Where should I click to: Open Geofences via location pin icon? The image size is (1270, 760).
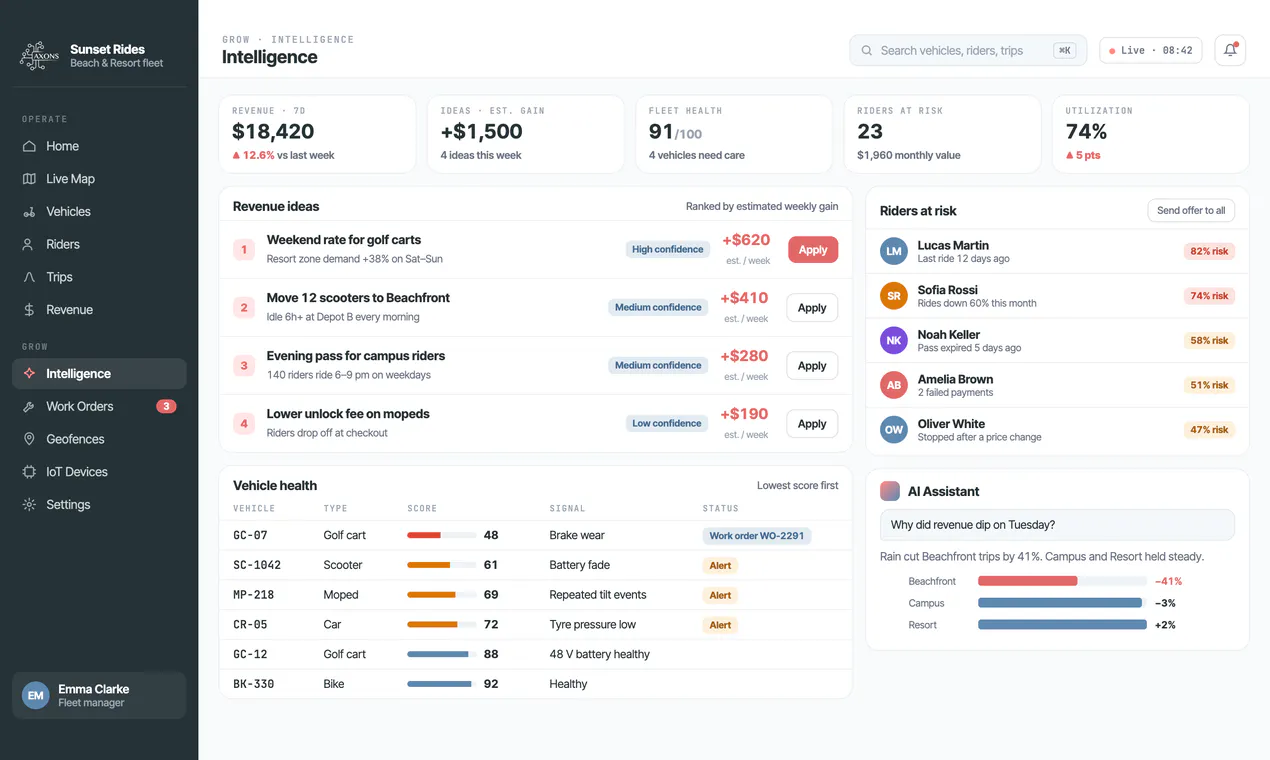pyautogui.click(x=29, y=439)
